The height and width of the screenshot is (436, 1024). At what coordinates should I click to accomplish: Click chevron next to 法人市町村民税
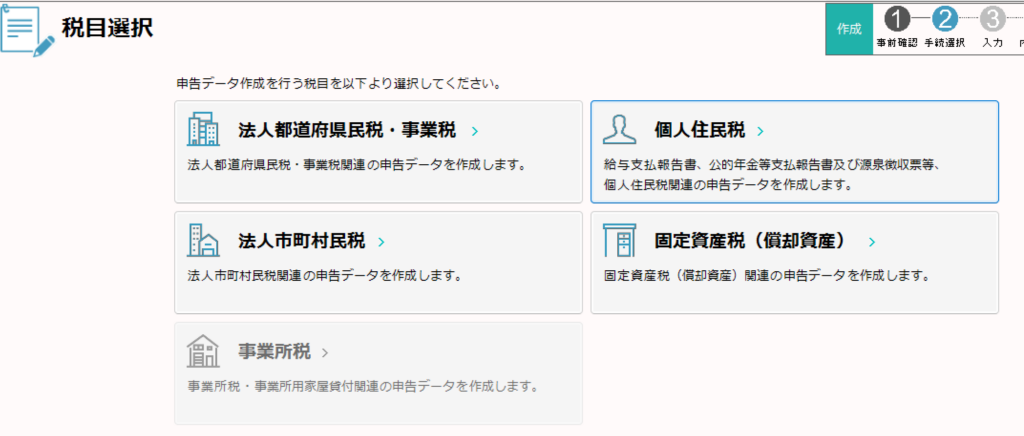[x=381, y=242]
